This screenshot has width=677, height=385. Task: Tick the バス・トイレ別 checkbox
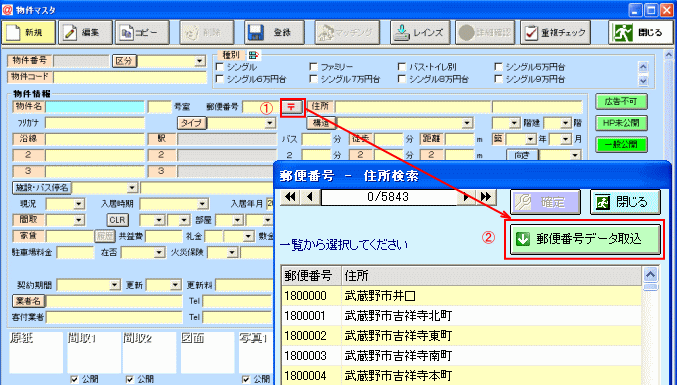click(x=402, y=67)
